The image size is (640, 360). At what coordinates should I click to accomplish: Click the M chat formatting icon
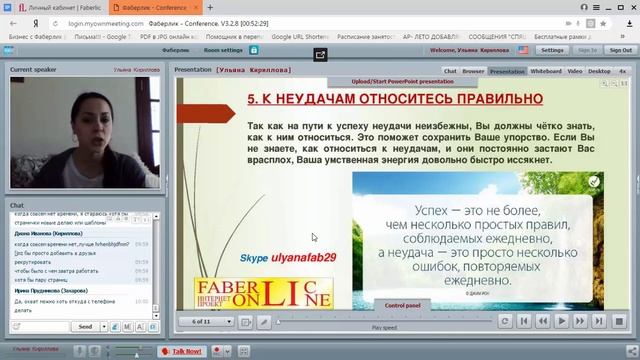[x=128, y=327]
